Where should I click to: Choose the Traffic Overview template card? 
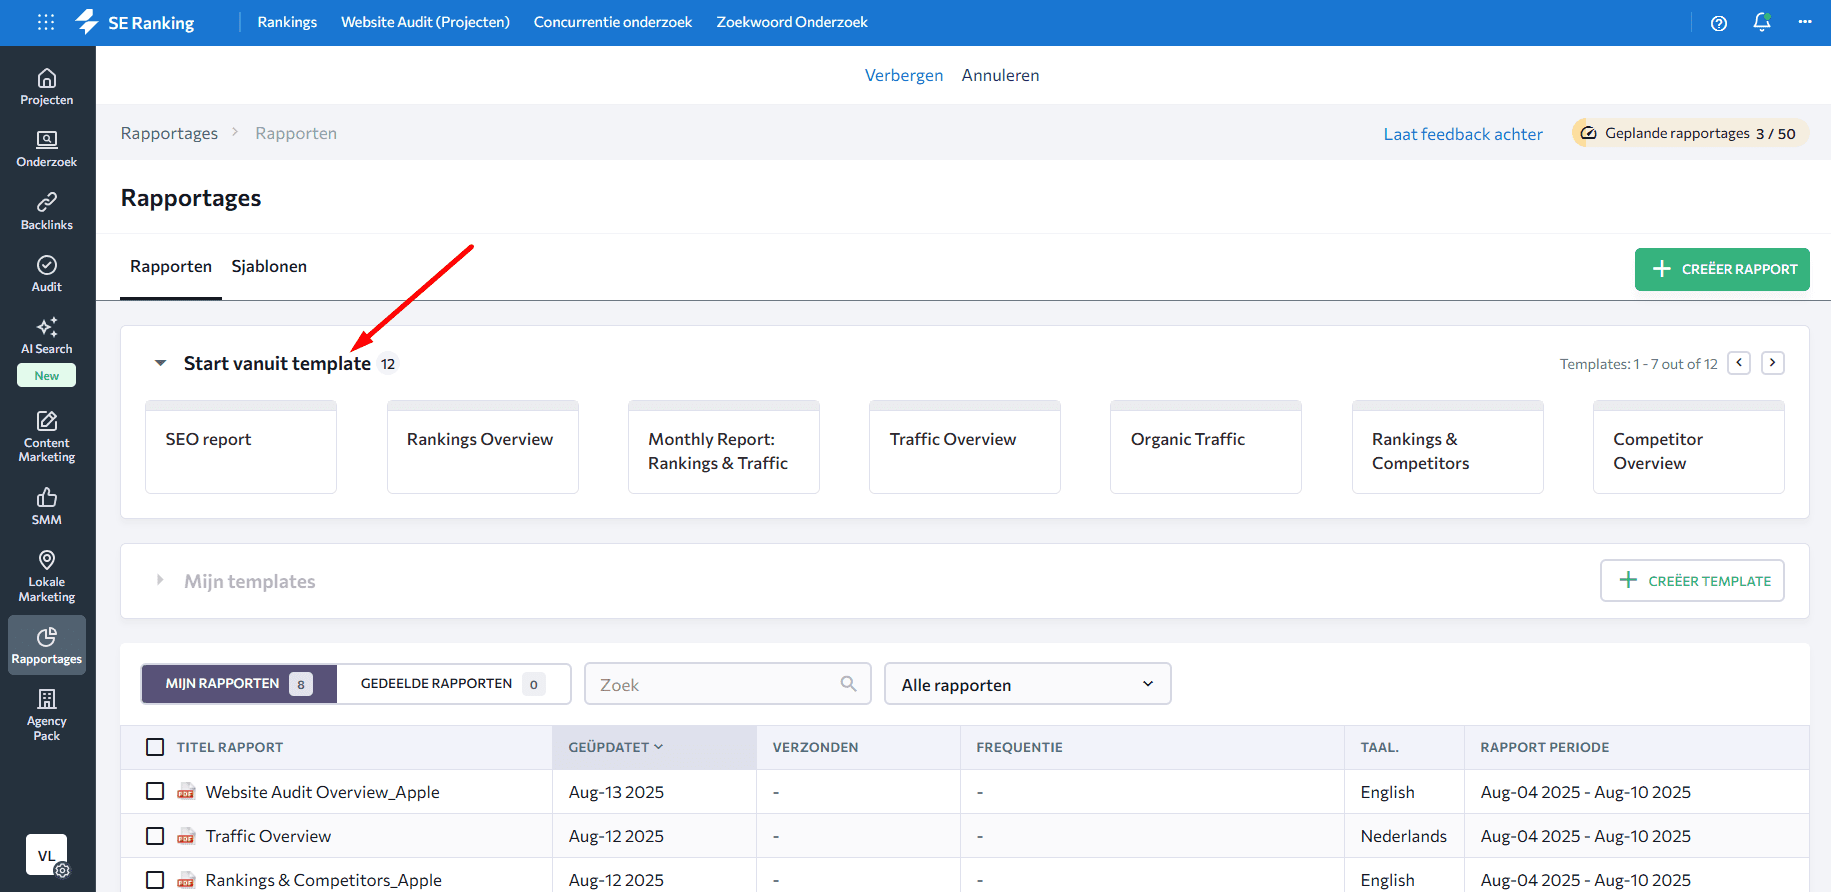965,447
